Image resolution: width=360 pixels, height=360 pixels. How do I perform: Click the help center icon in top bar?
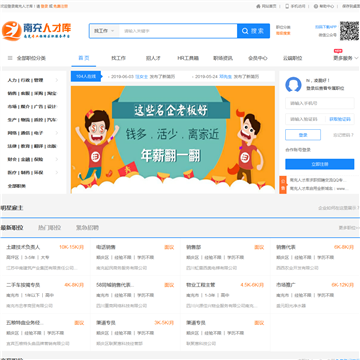pyautogui.click(x=316, y=6)
